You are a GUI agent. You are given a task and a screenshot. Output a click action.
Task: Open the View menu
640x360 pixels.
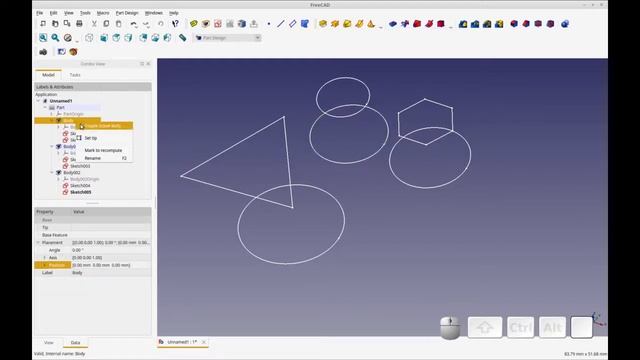(69, 13)
